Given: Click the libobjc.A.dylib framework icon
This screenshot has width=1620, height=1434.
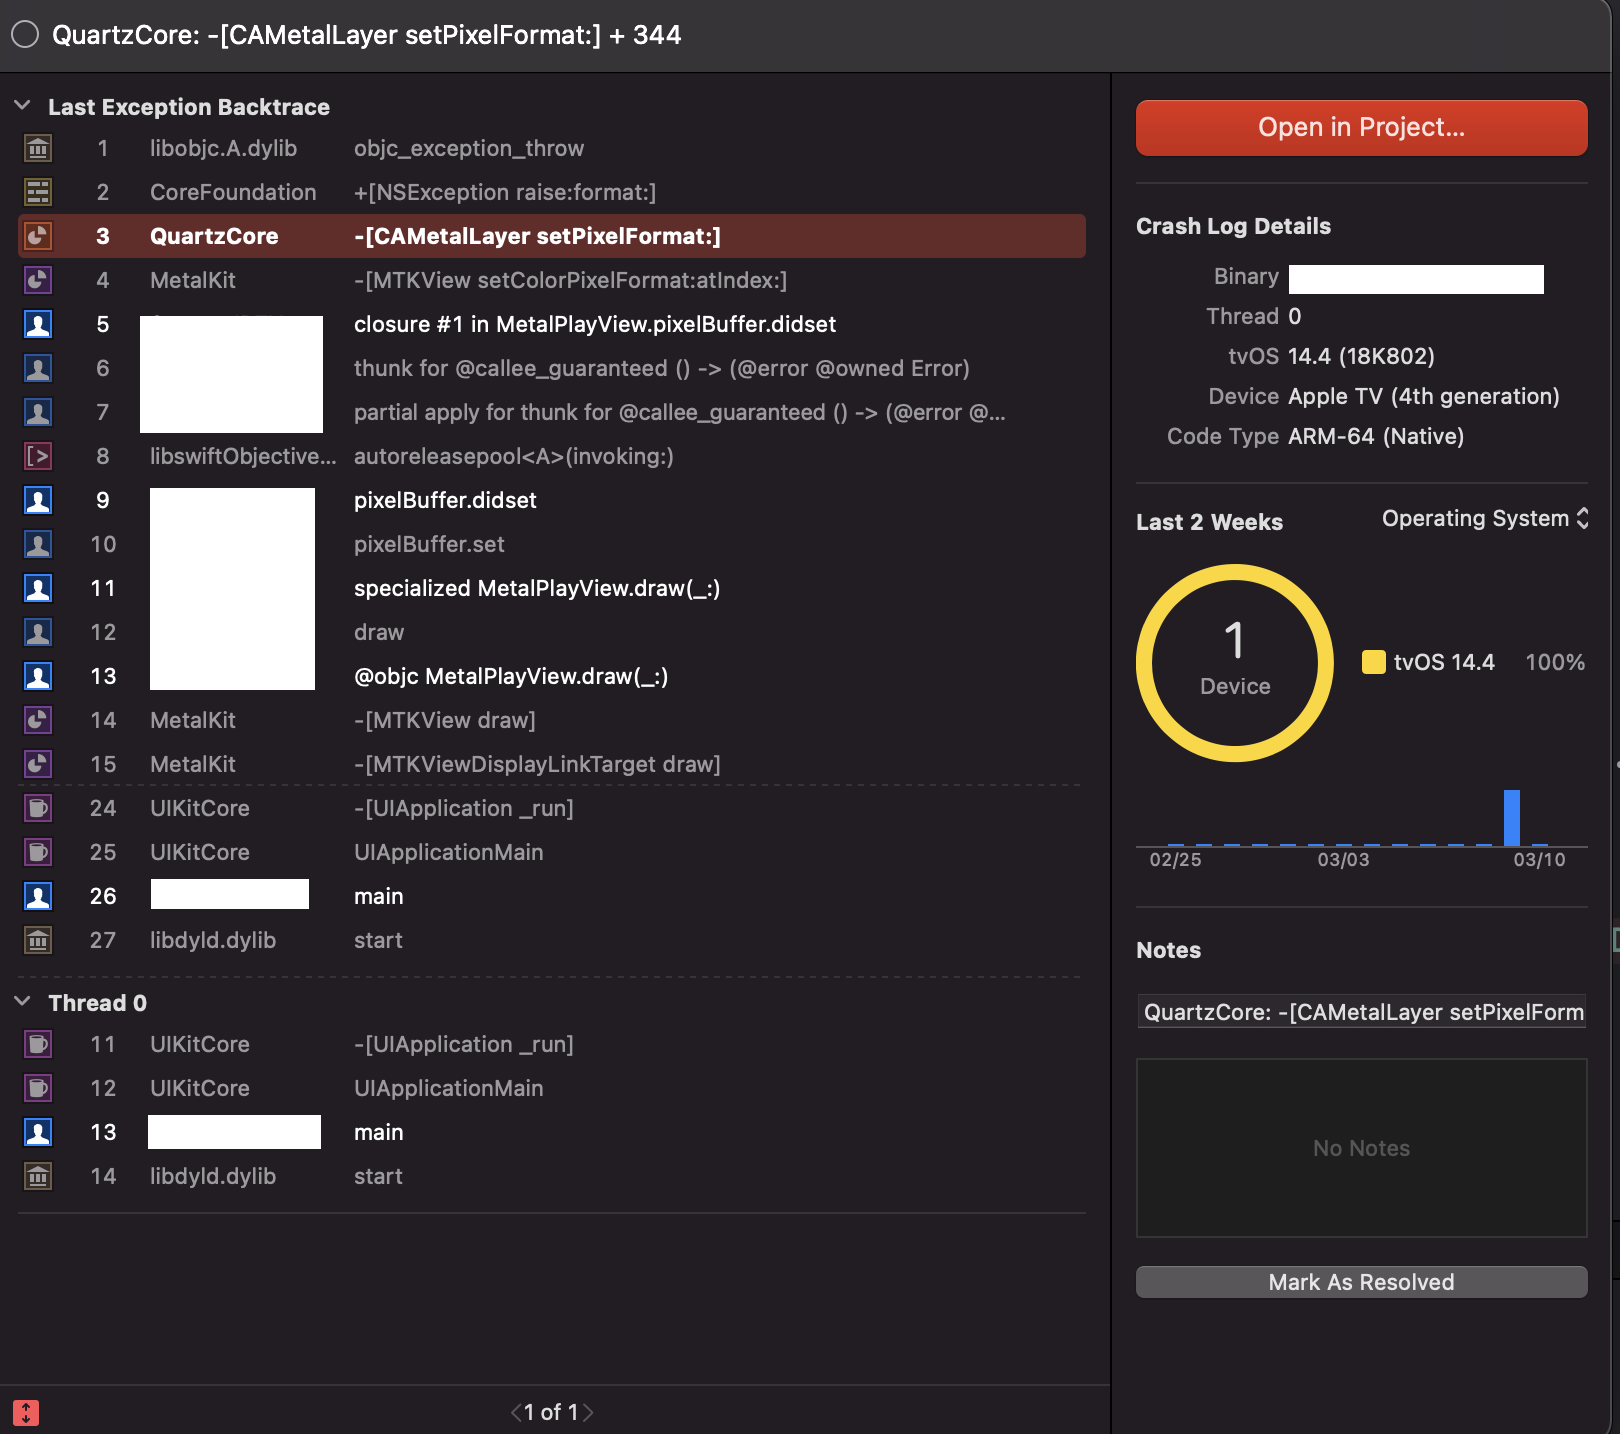Looking at the screenshot, I should (x=37, y=148).
